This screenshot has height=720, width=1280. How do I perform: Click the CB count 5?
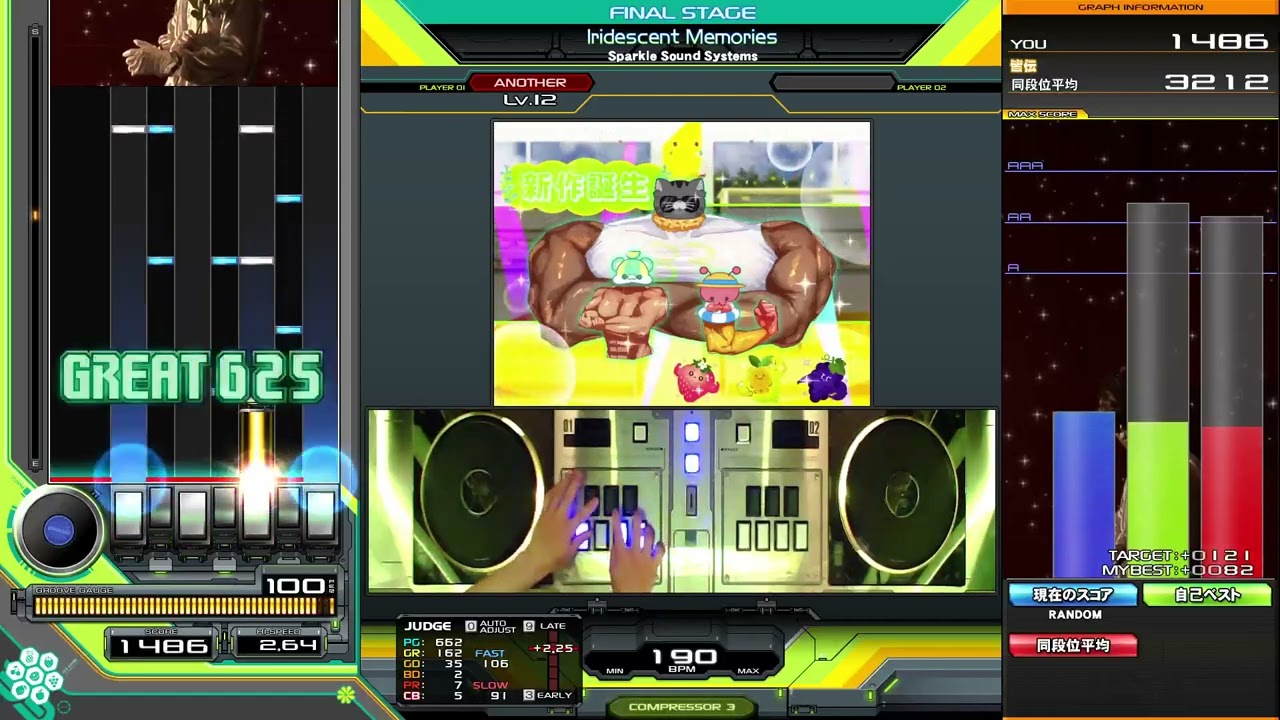click(458, 696)
